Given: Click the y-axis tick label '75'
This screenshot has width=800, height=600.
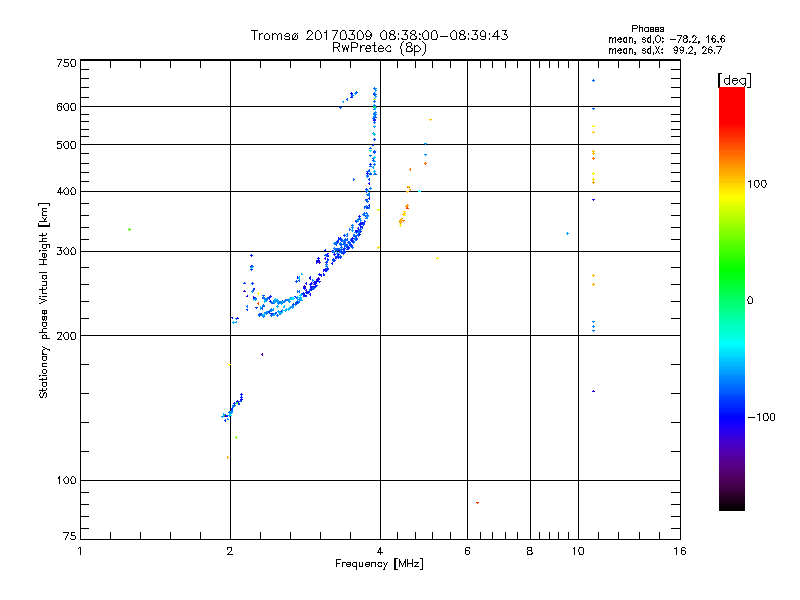Looking at the screenshot, I should tap(70, 536).
